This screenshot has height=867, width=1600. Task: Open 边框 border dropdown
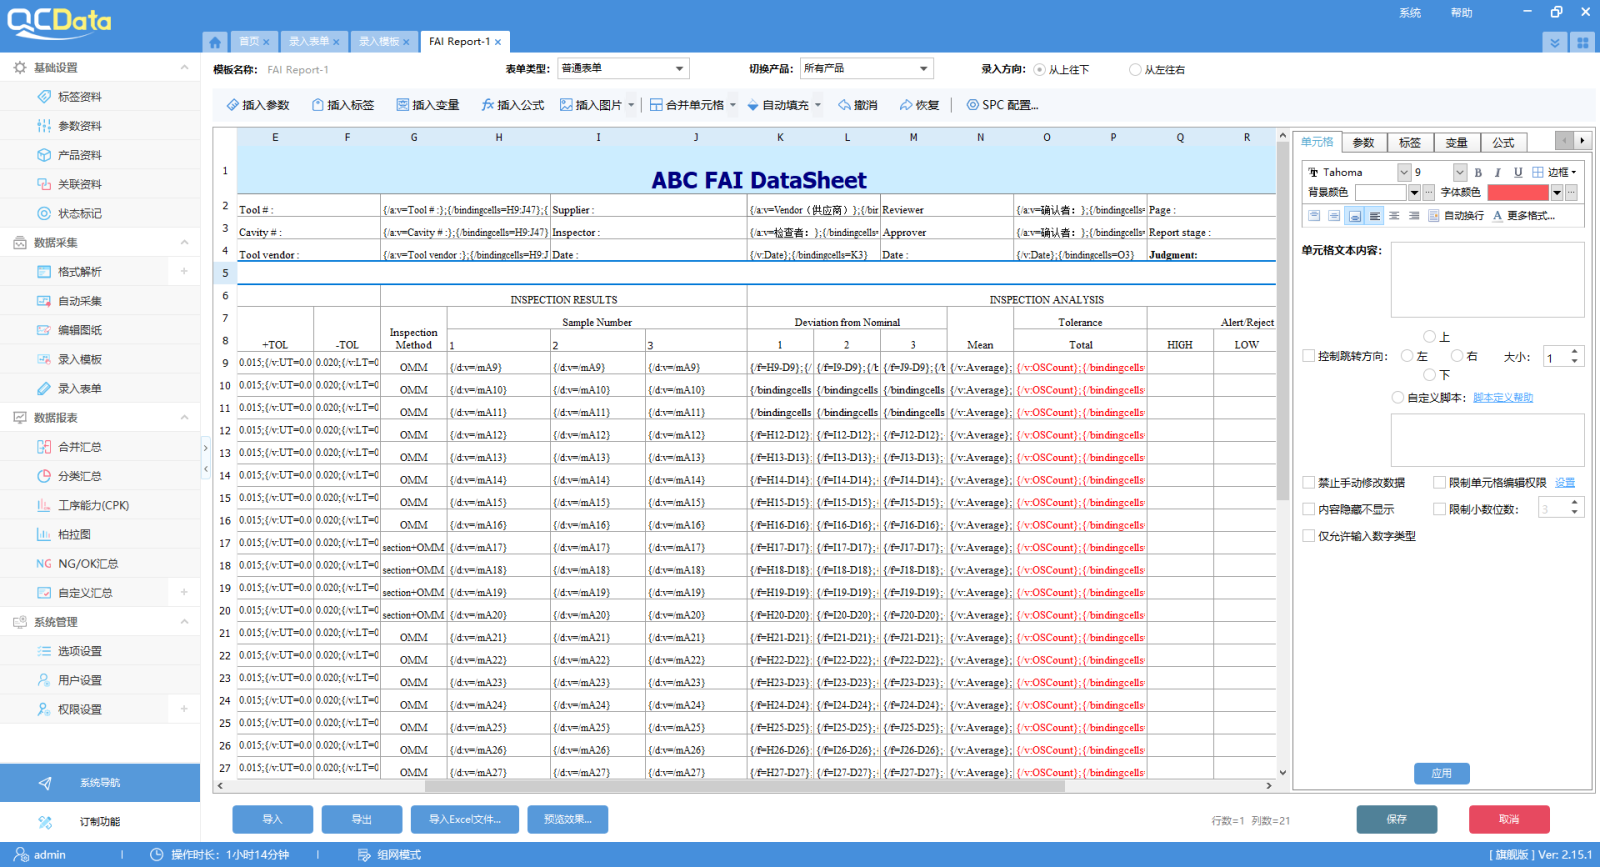click(x=1554, y=172)
